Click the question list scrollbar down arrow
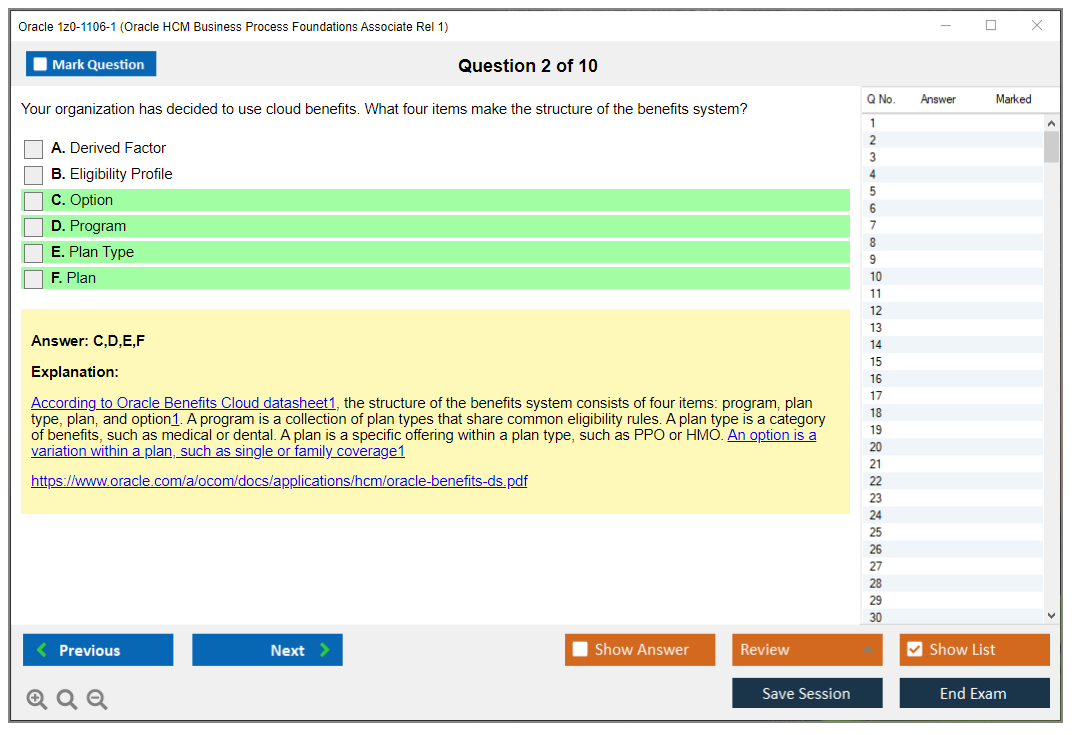The image size is (1075, 735). click(x=1050, y=615)
